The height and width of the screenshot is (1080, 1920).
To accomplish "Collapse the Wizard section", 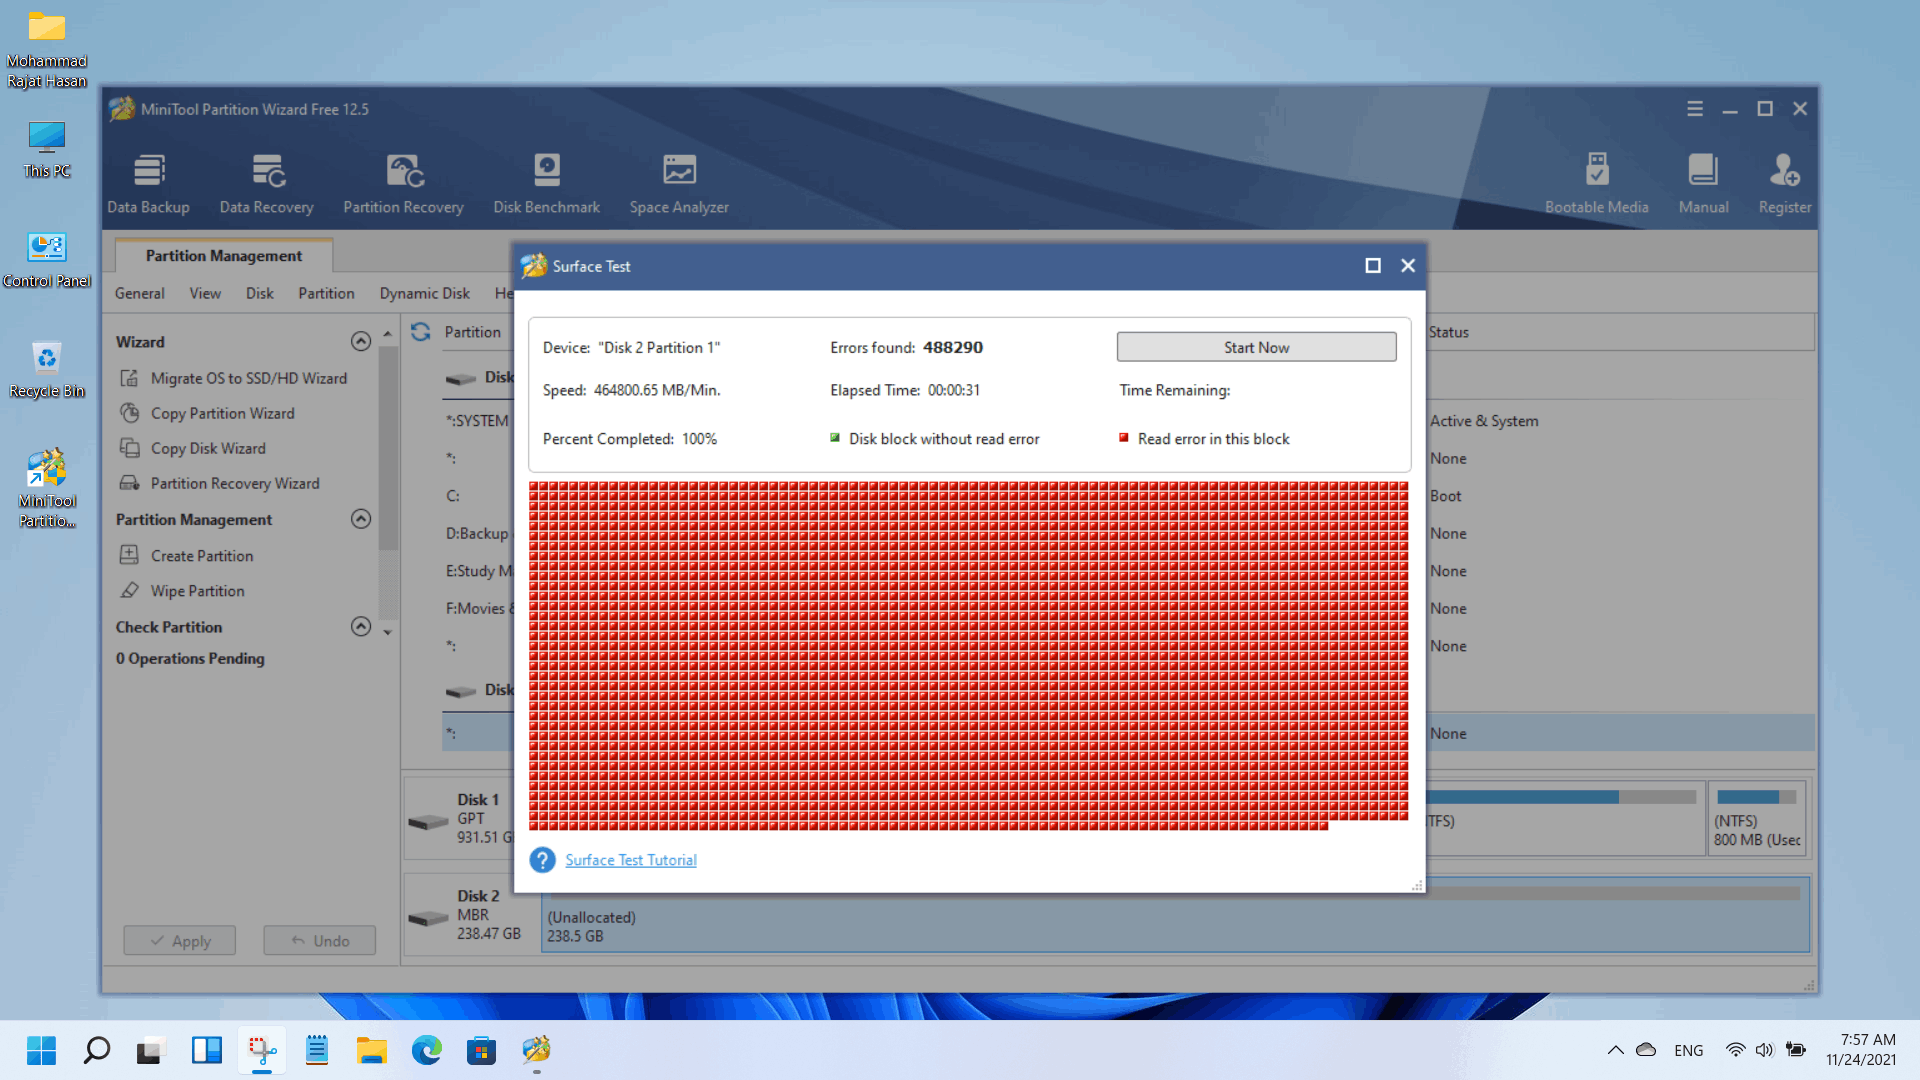I will (361, 342).
